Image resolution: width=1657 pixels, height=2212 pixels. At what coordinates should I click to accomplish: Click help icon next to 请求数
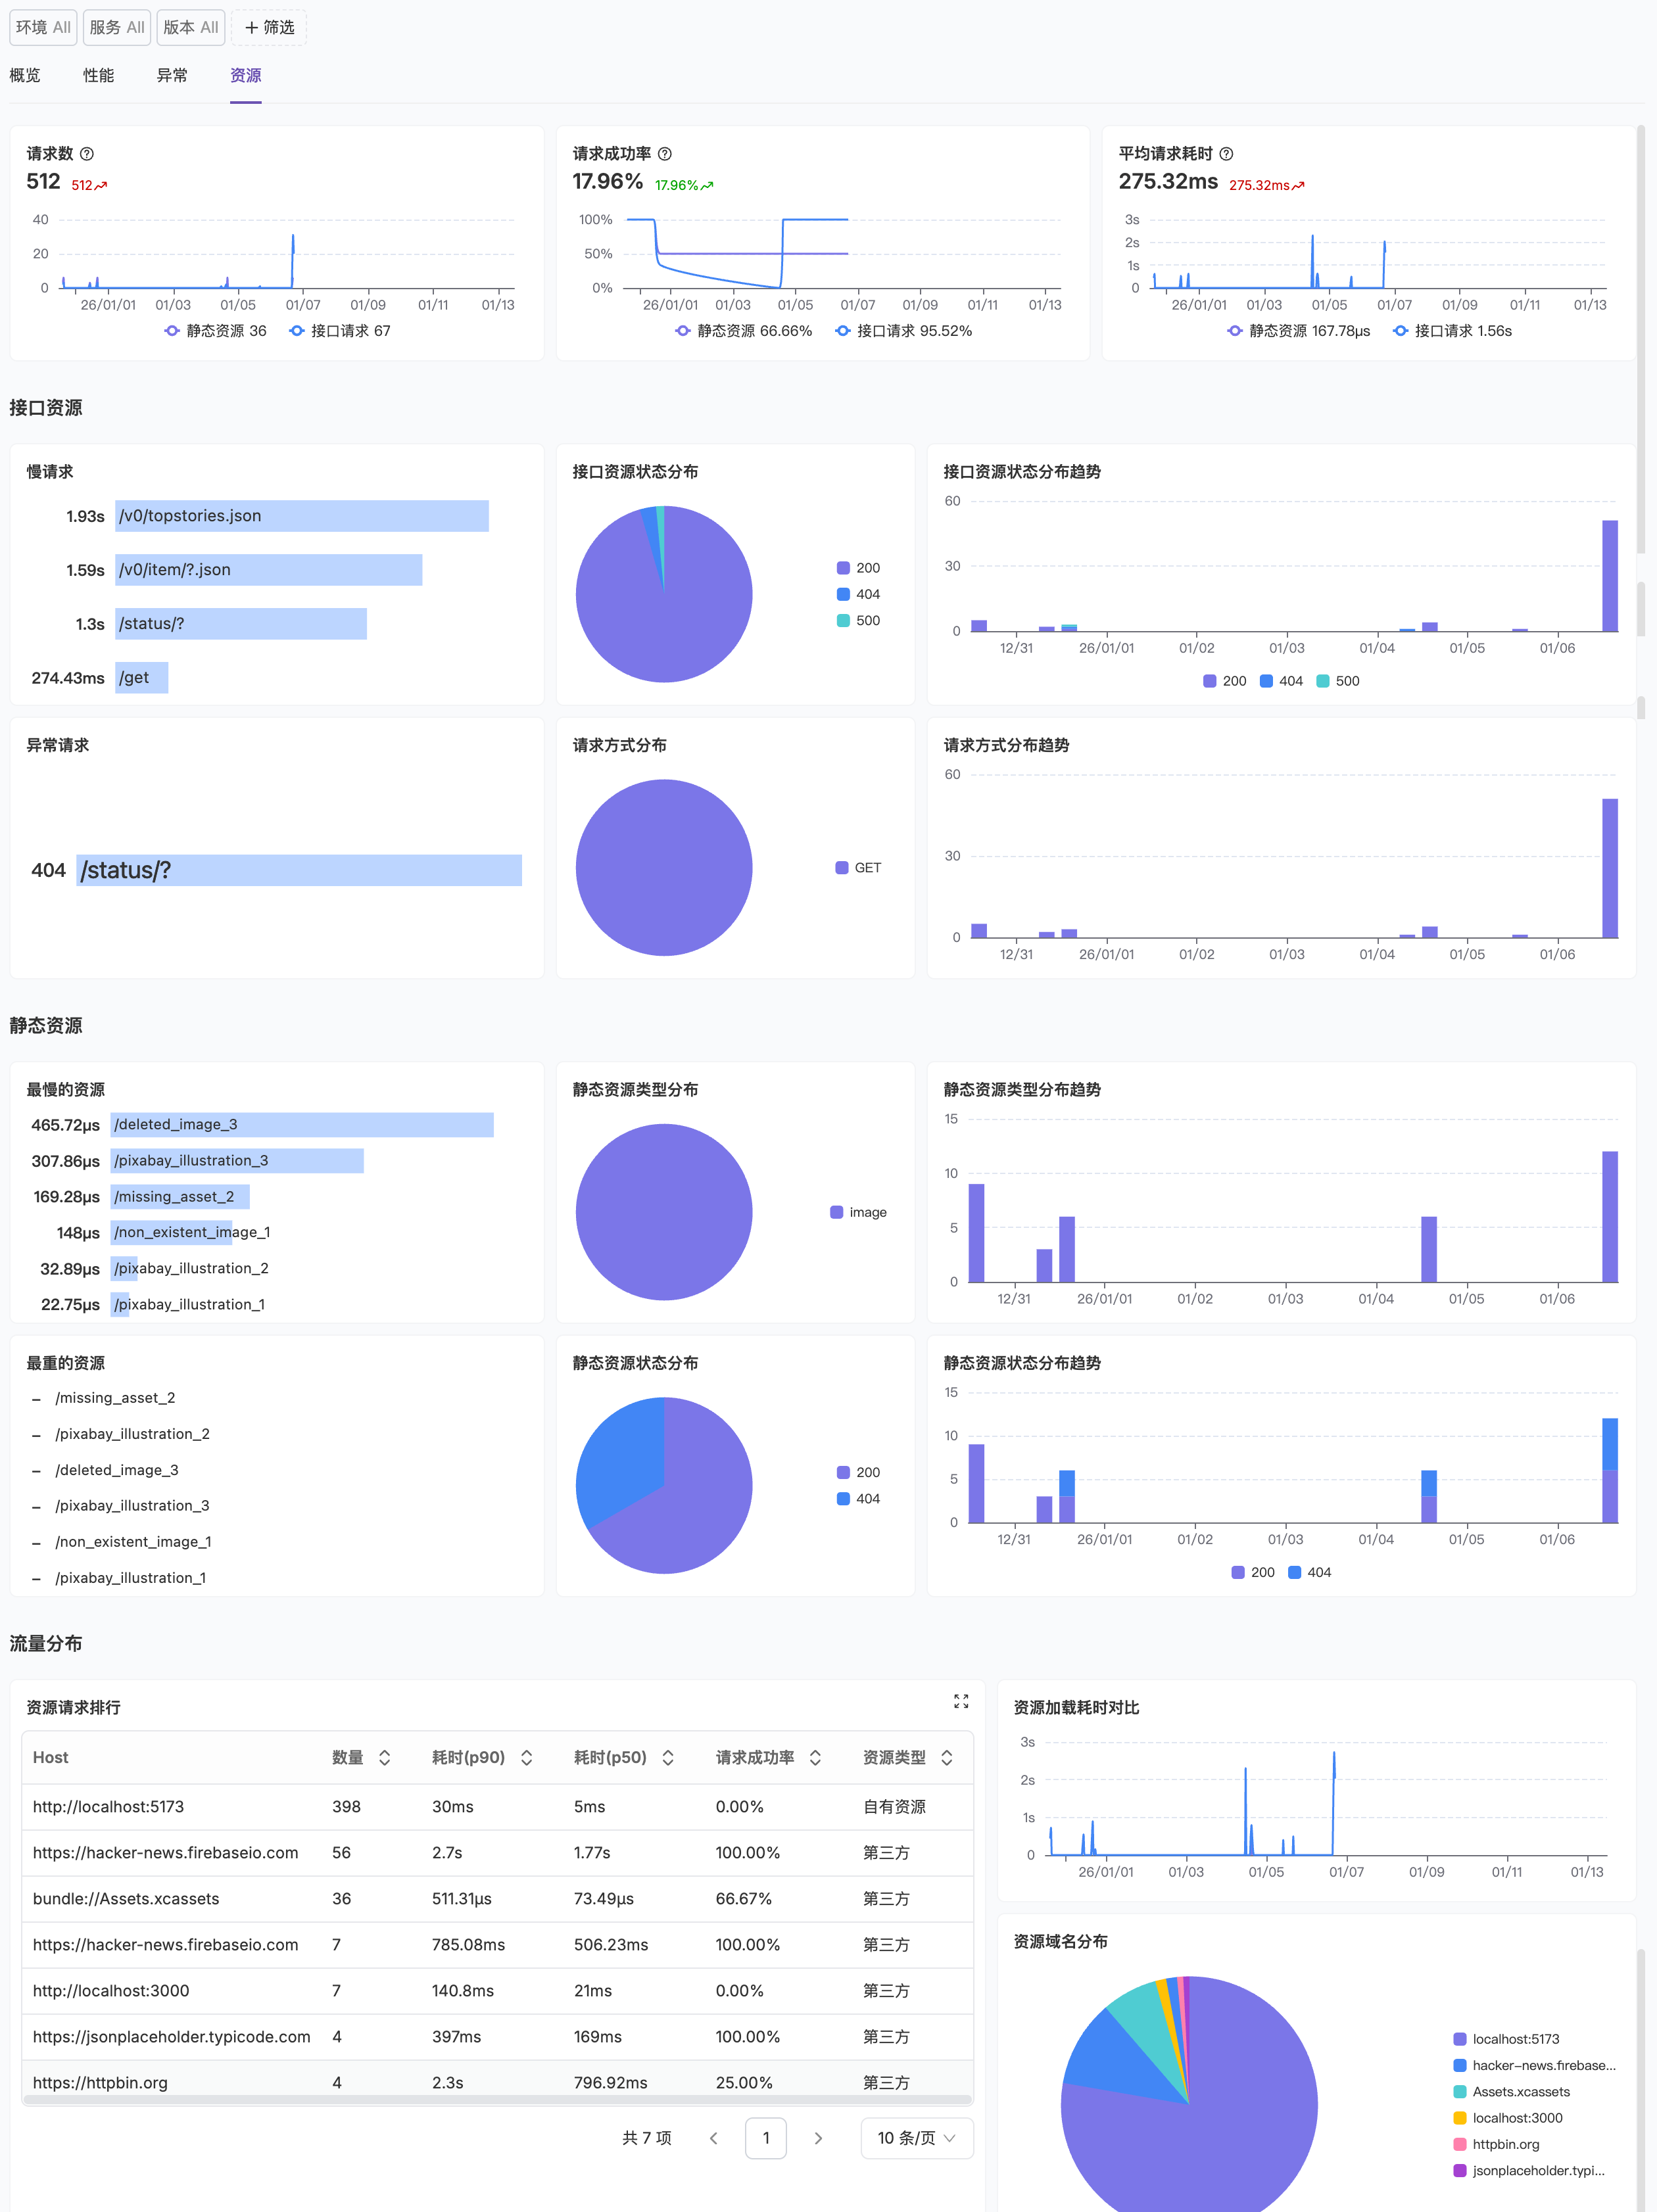pos(87,154)
